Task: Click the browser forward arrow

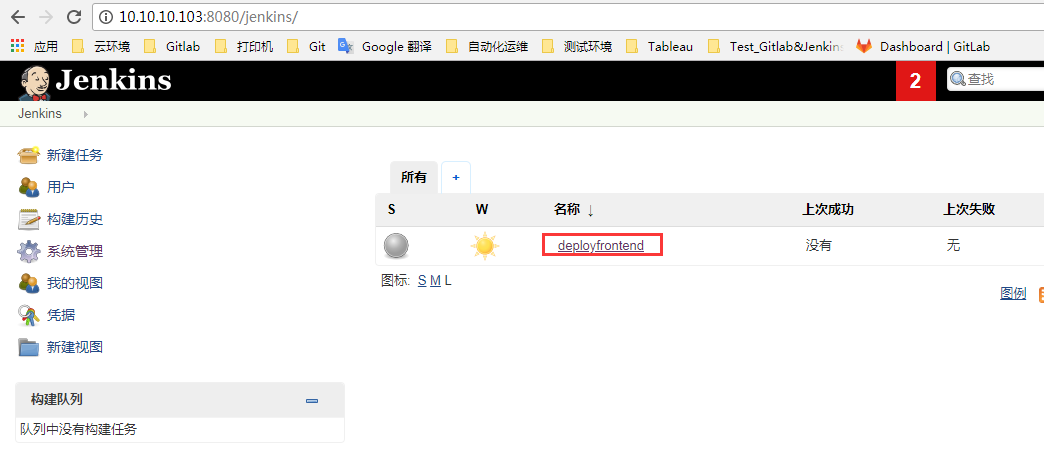Action: (x=46, y=17)
